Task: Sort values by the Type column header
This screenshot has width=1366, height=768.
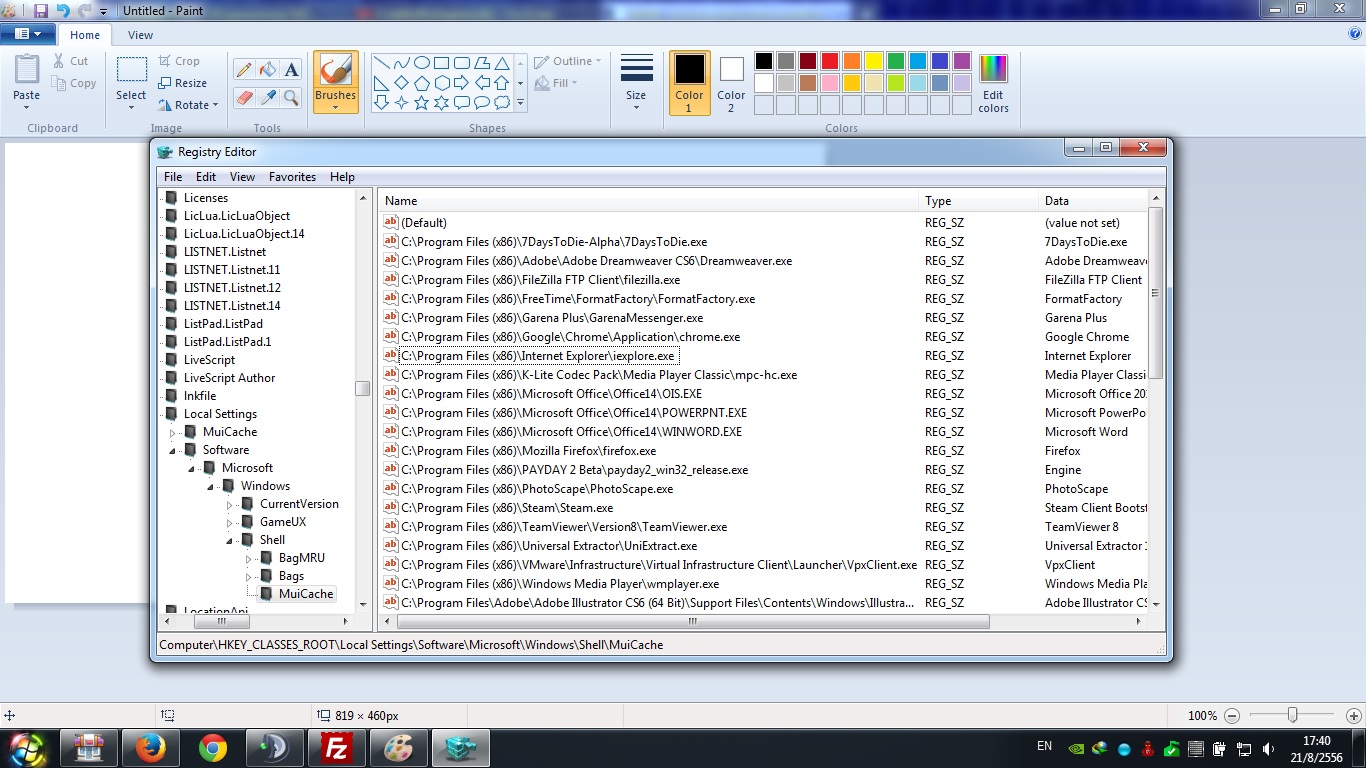Action: pos(978,201)
